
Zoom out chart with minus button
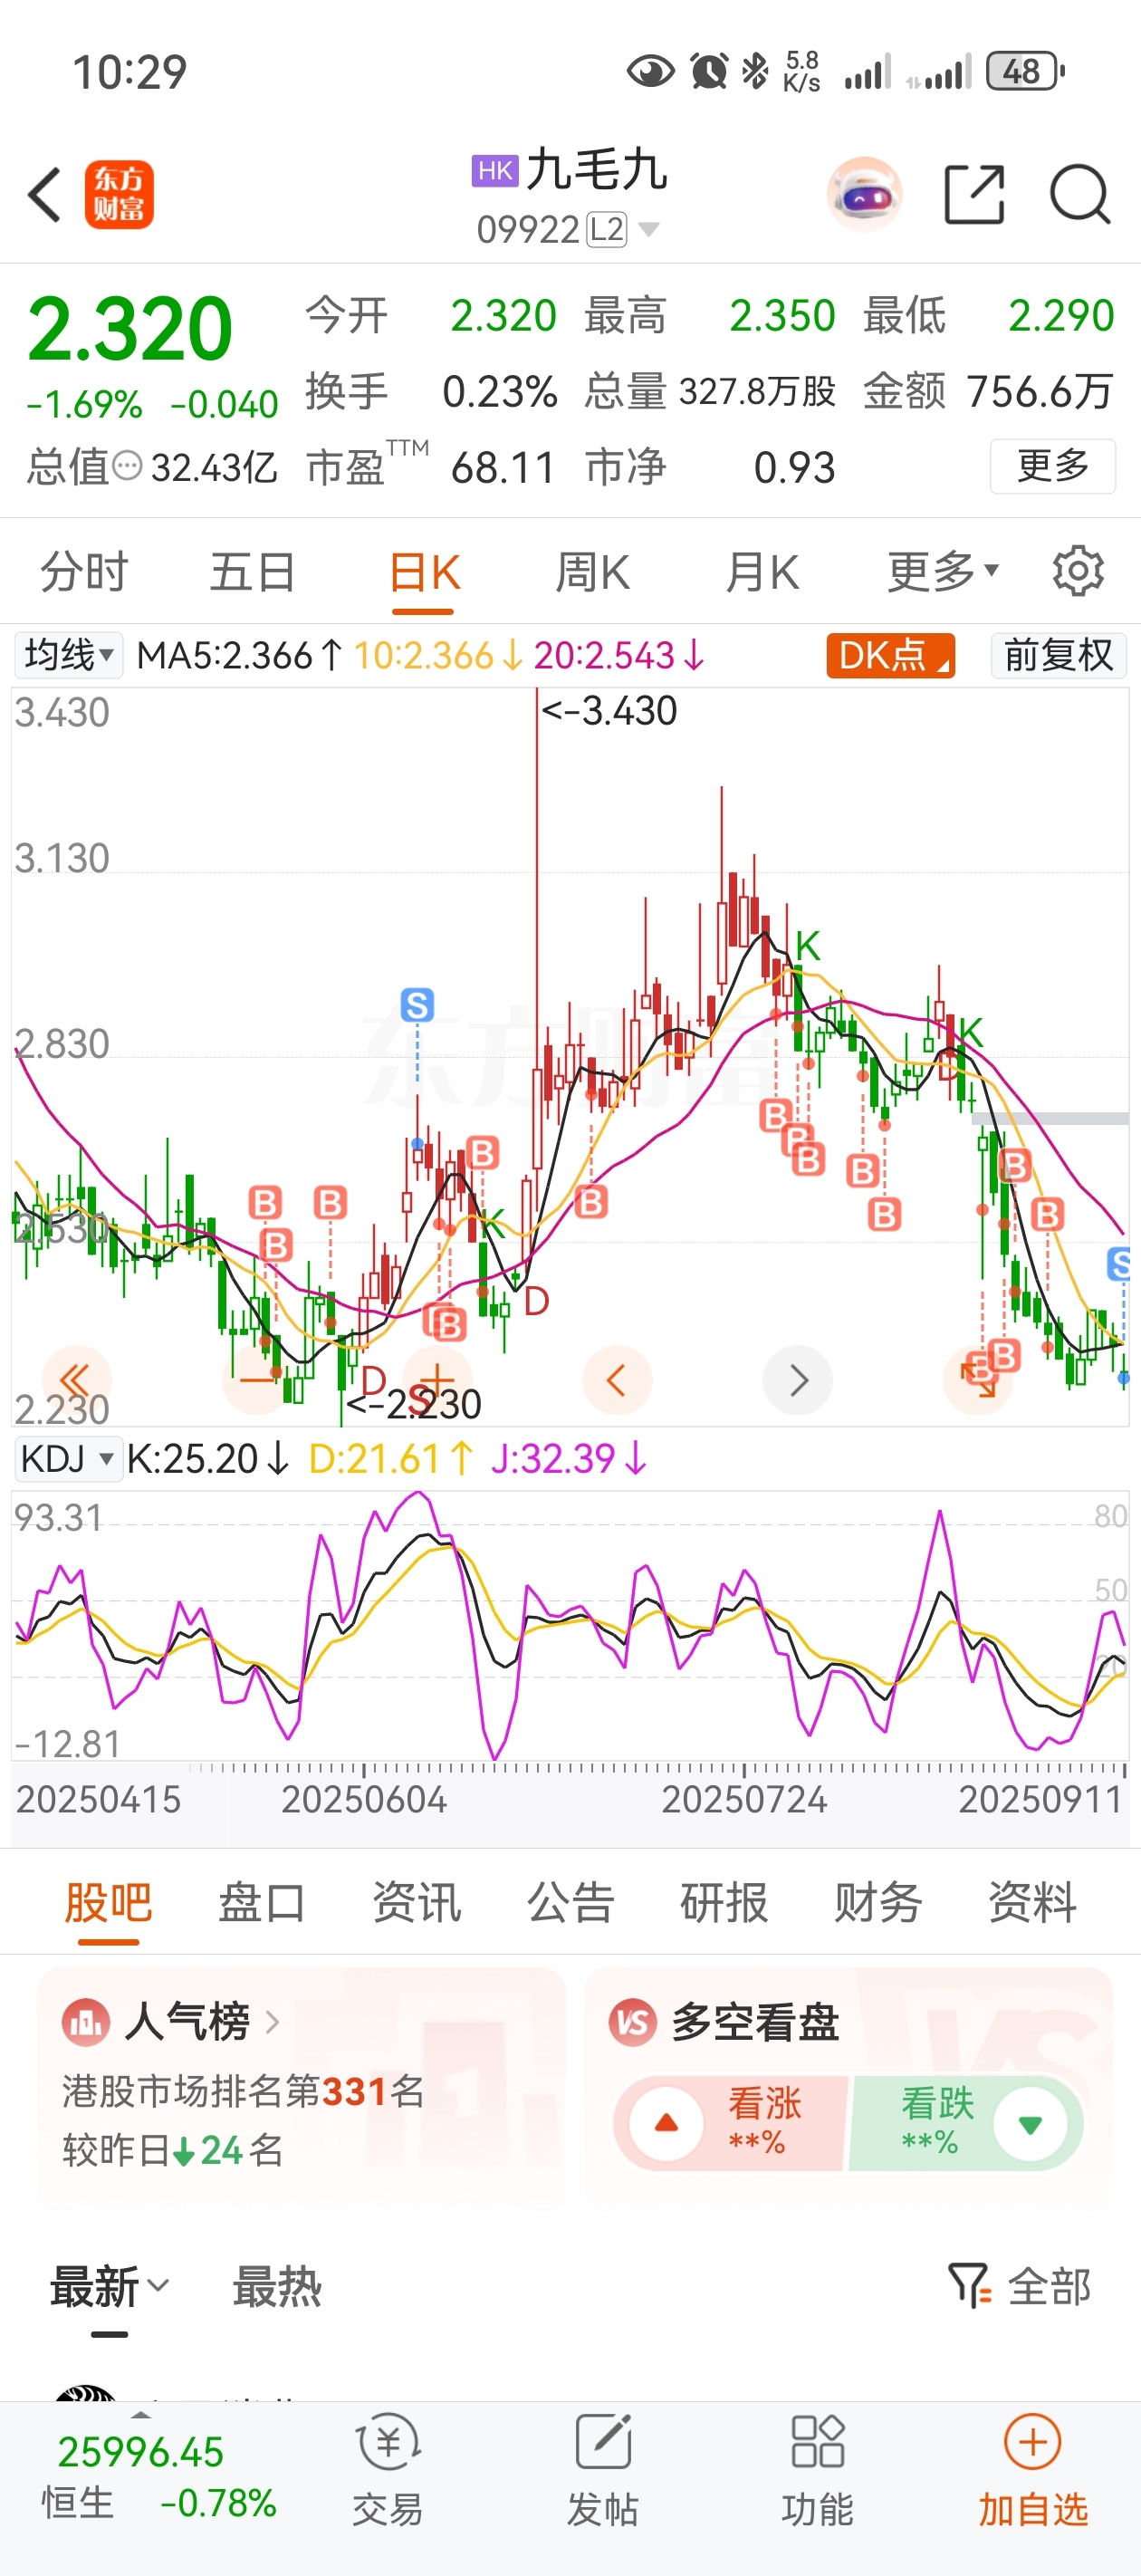(x=257, y=1380)
